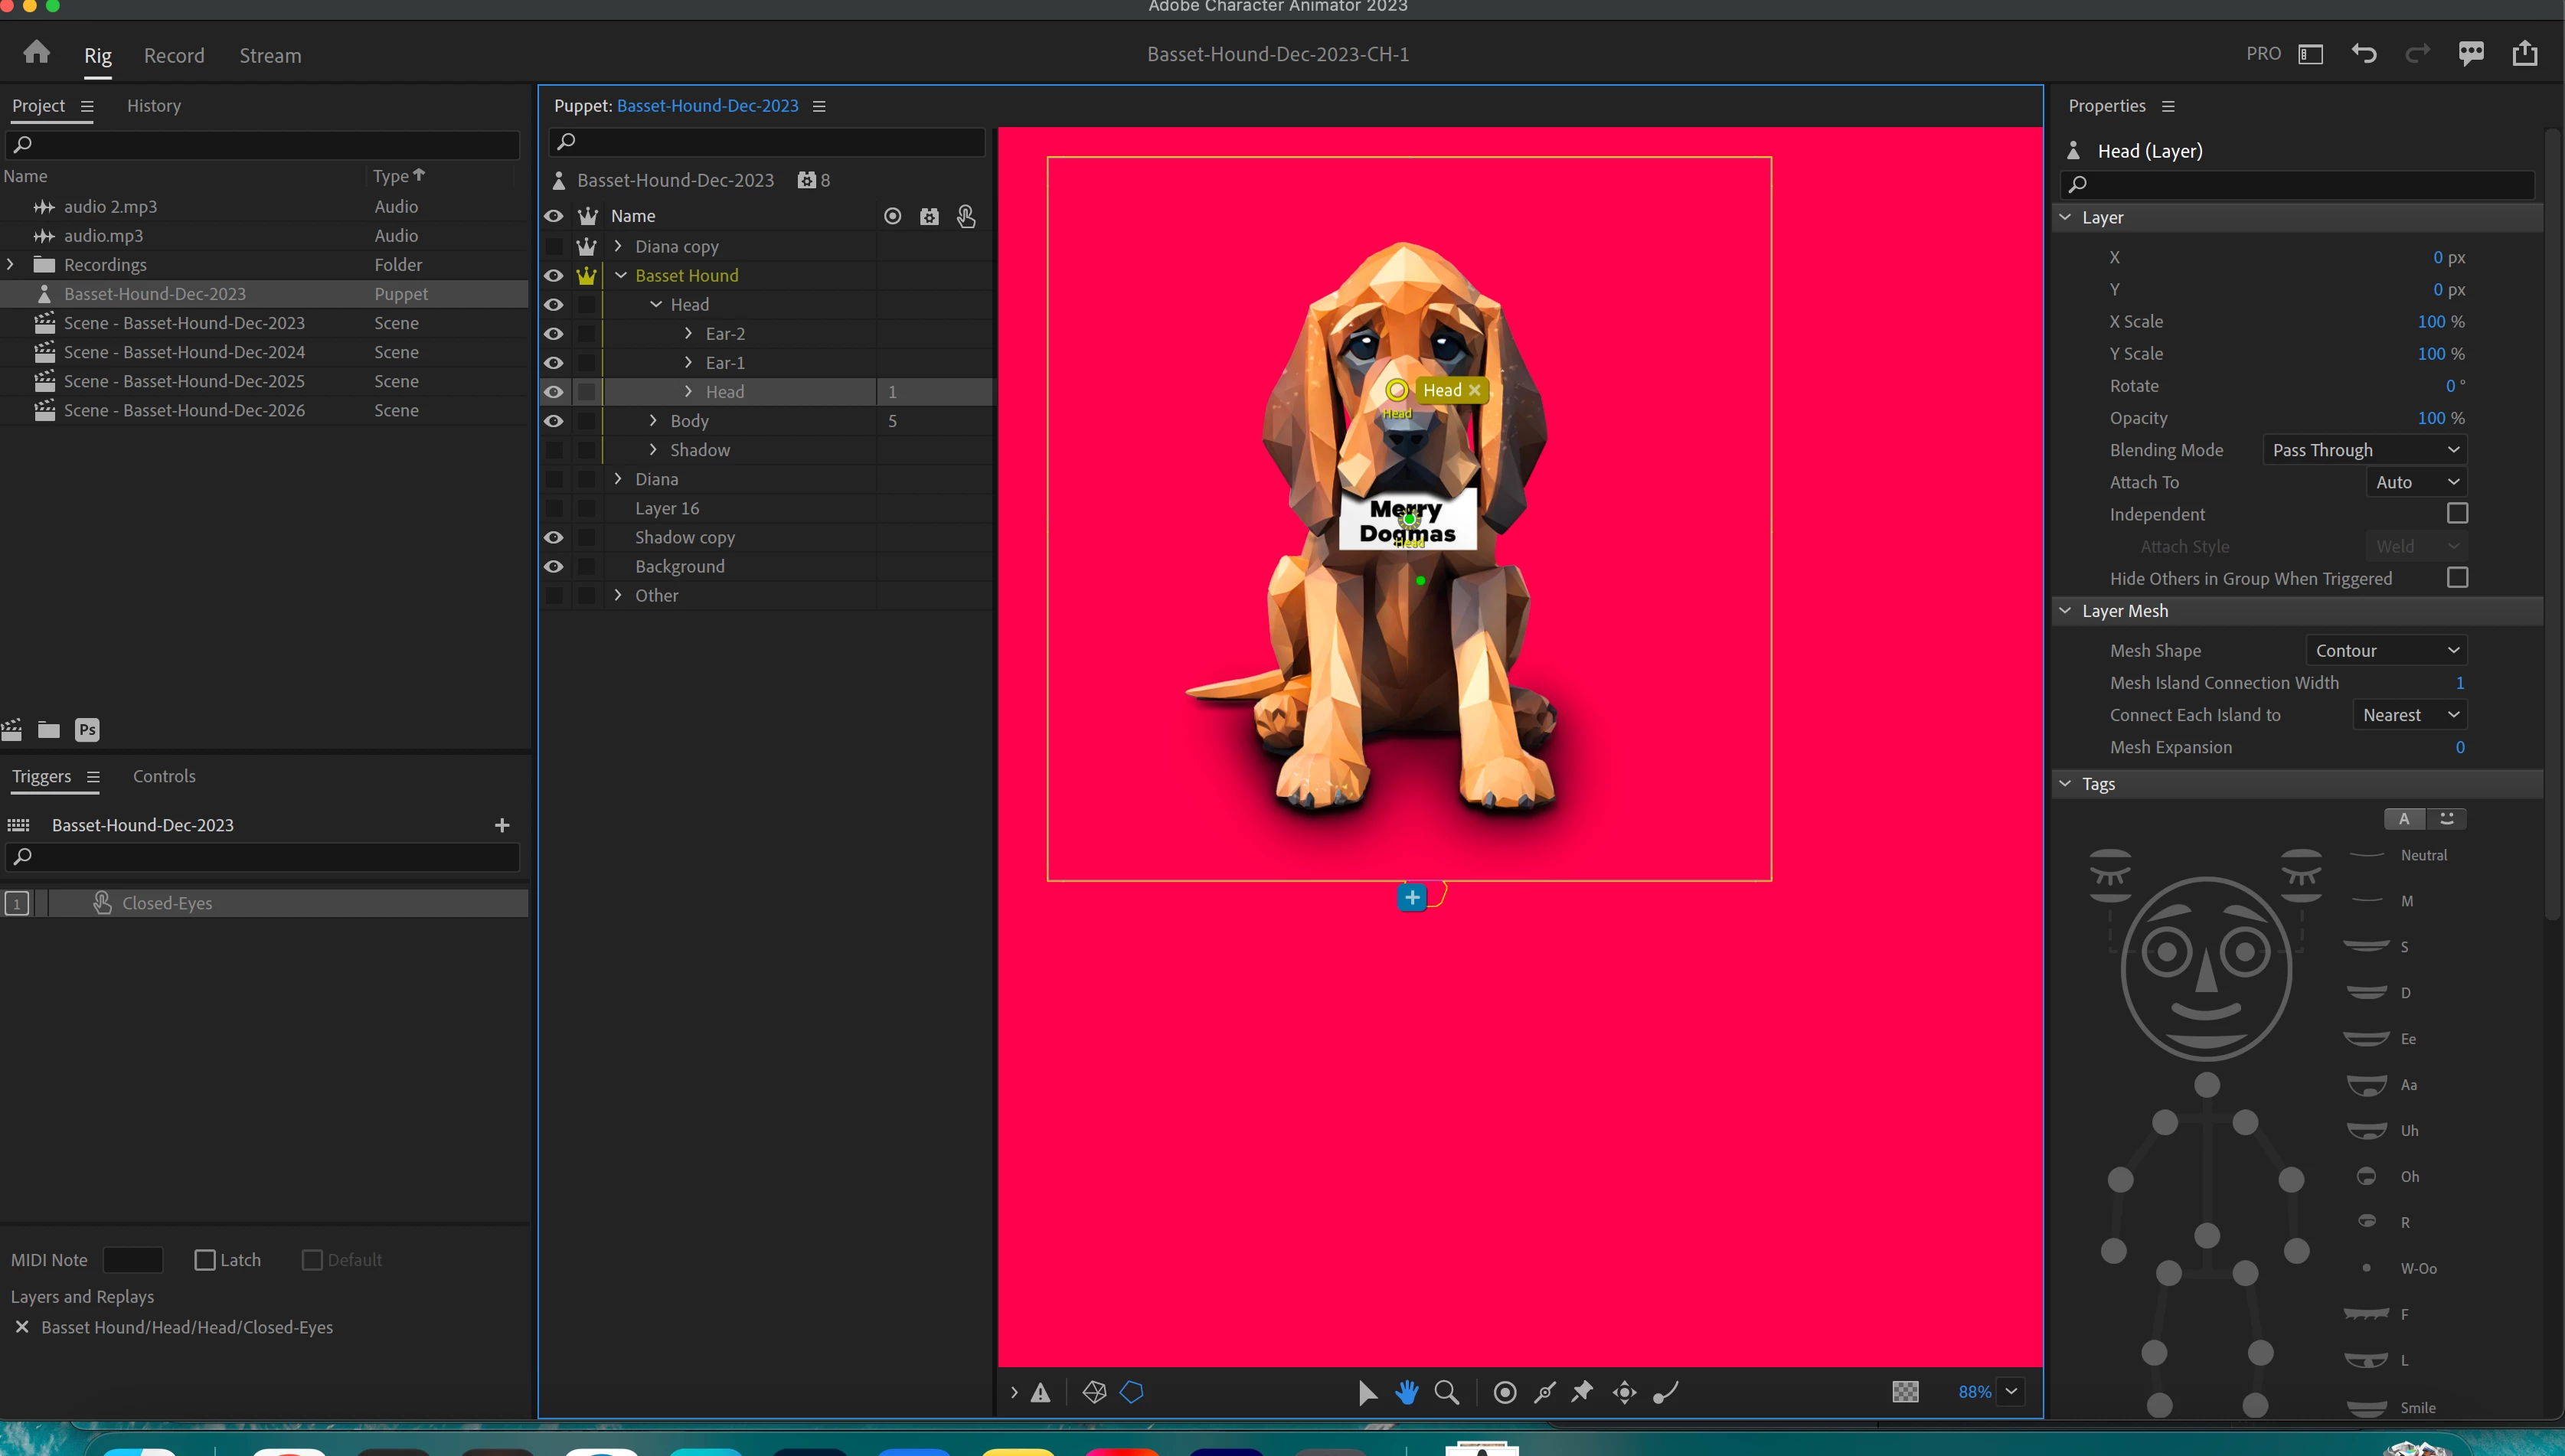Select the Zoom magnifier tool
Screen dimensions: 2565x1456
coord(1446,1392)
